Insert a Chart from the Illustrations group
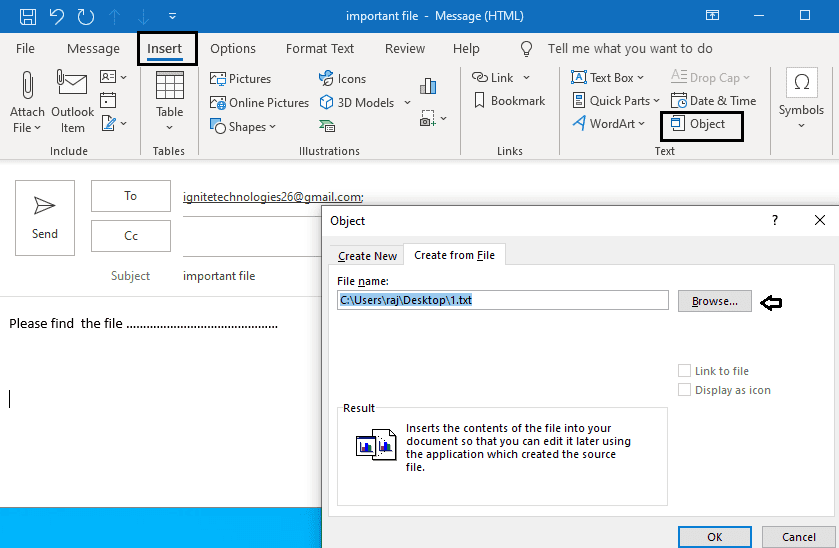The height and width of the screenshot is (548, 839). click(x=428, y=86)
